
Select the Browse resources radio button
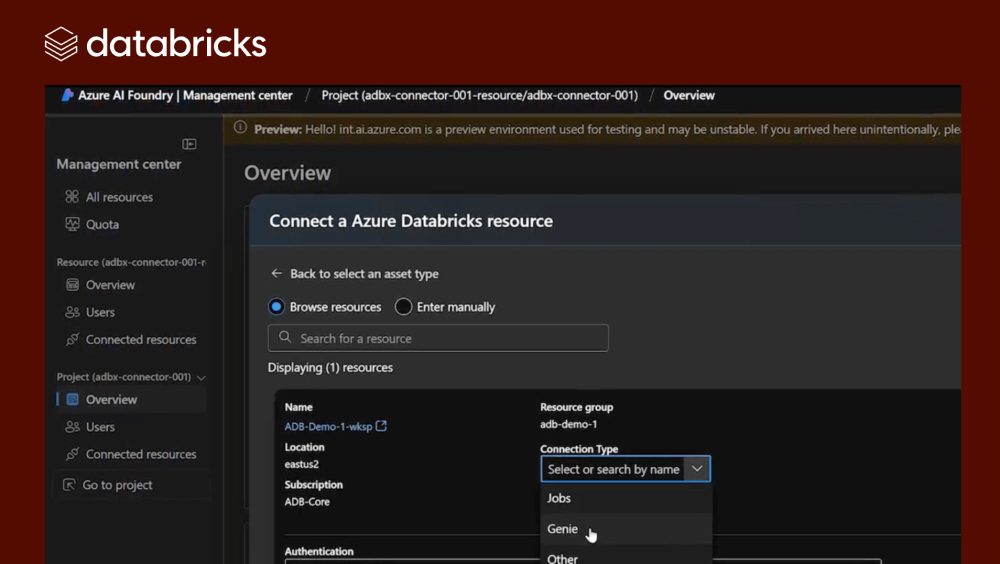click(277, 307)
